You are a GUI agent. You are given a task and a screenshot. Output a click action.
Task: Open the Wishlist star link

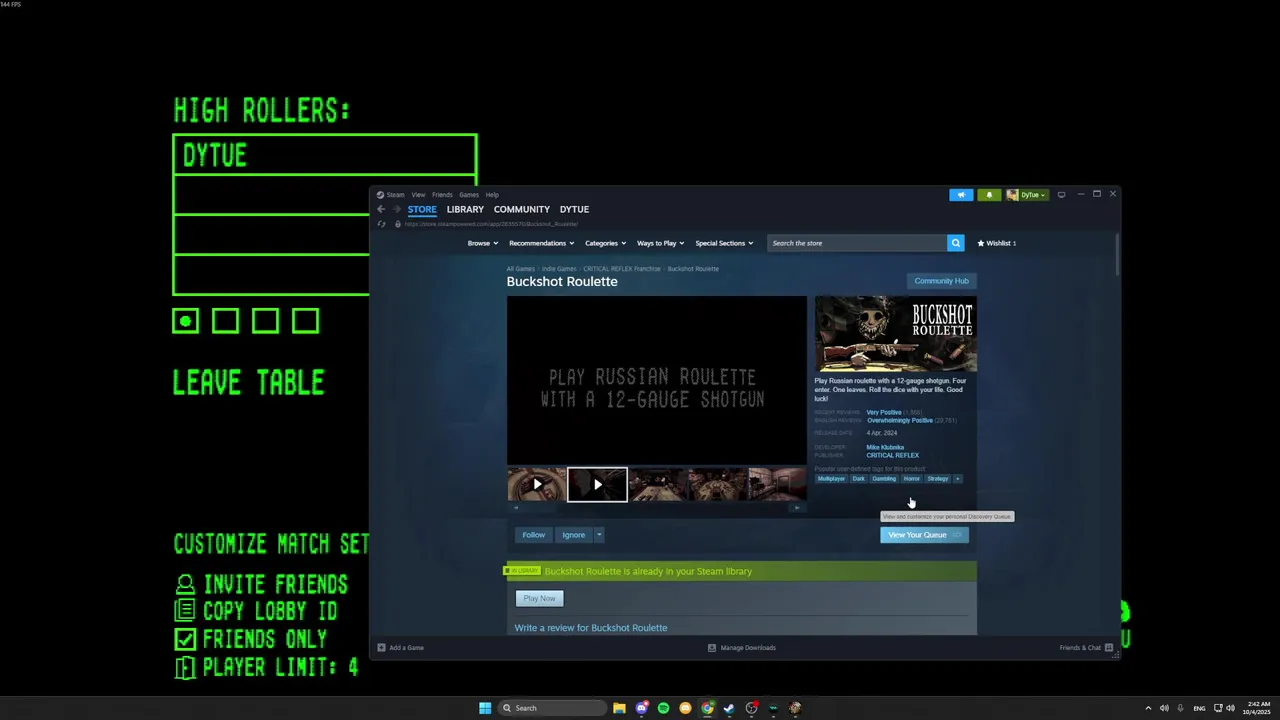997,243
